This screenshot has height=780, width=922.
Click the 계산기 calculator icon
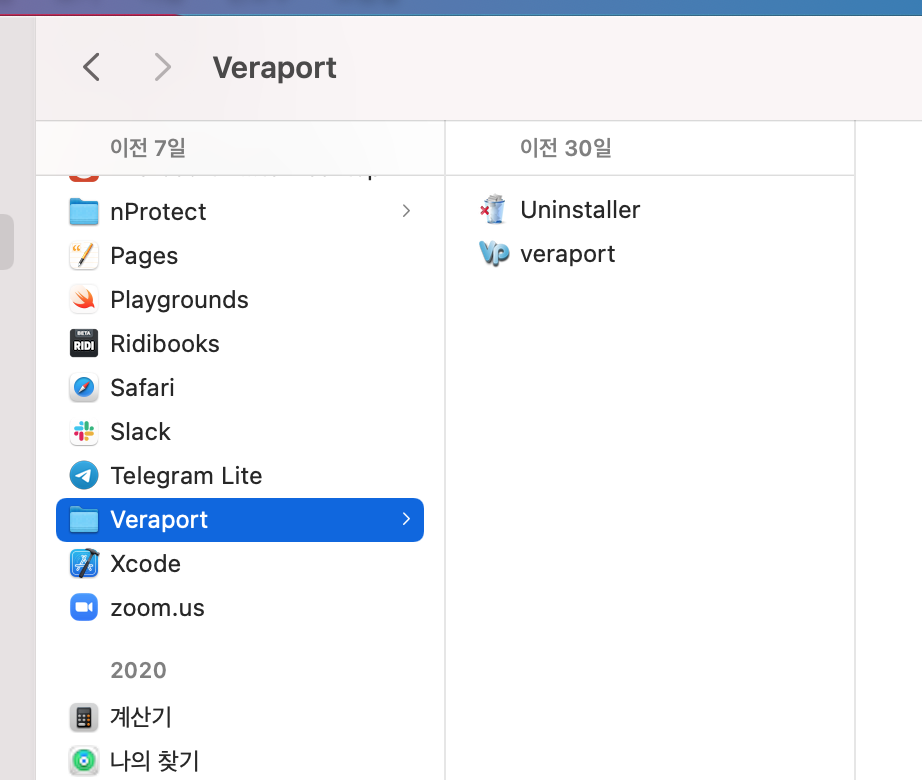tap(84, 717)
